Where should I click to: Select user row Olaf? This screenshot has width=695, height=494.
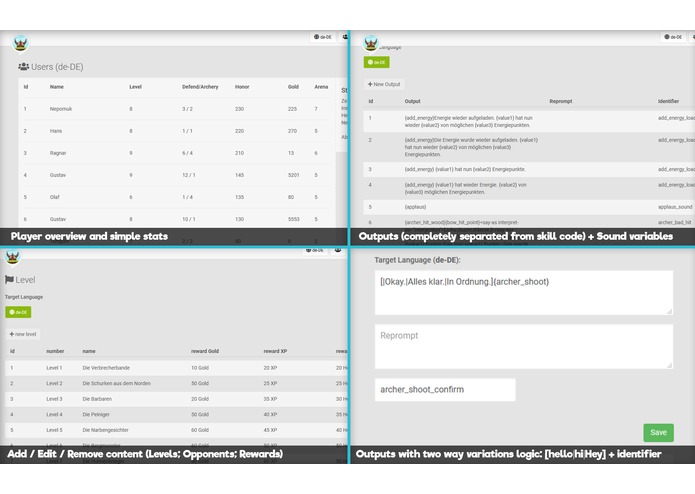pyautogui.click(x=176, y=197)
